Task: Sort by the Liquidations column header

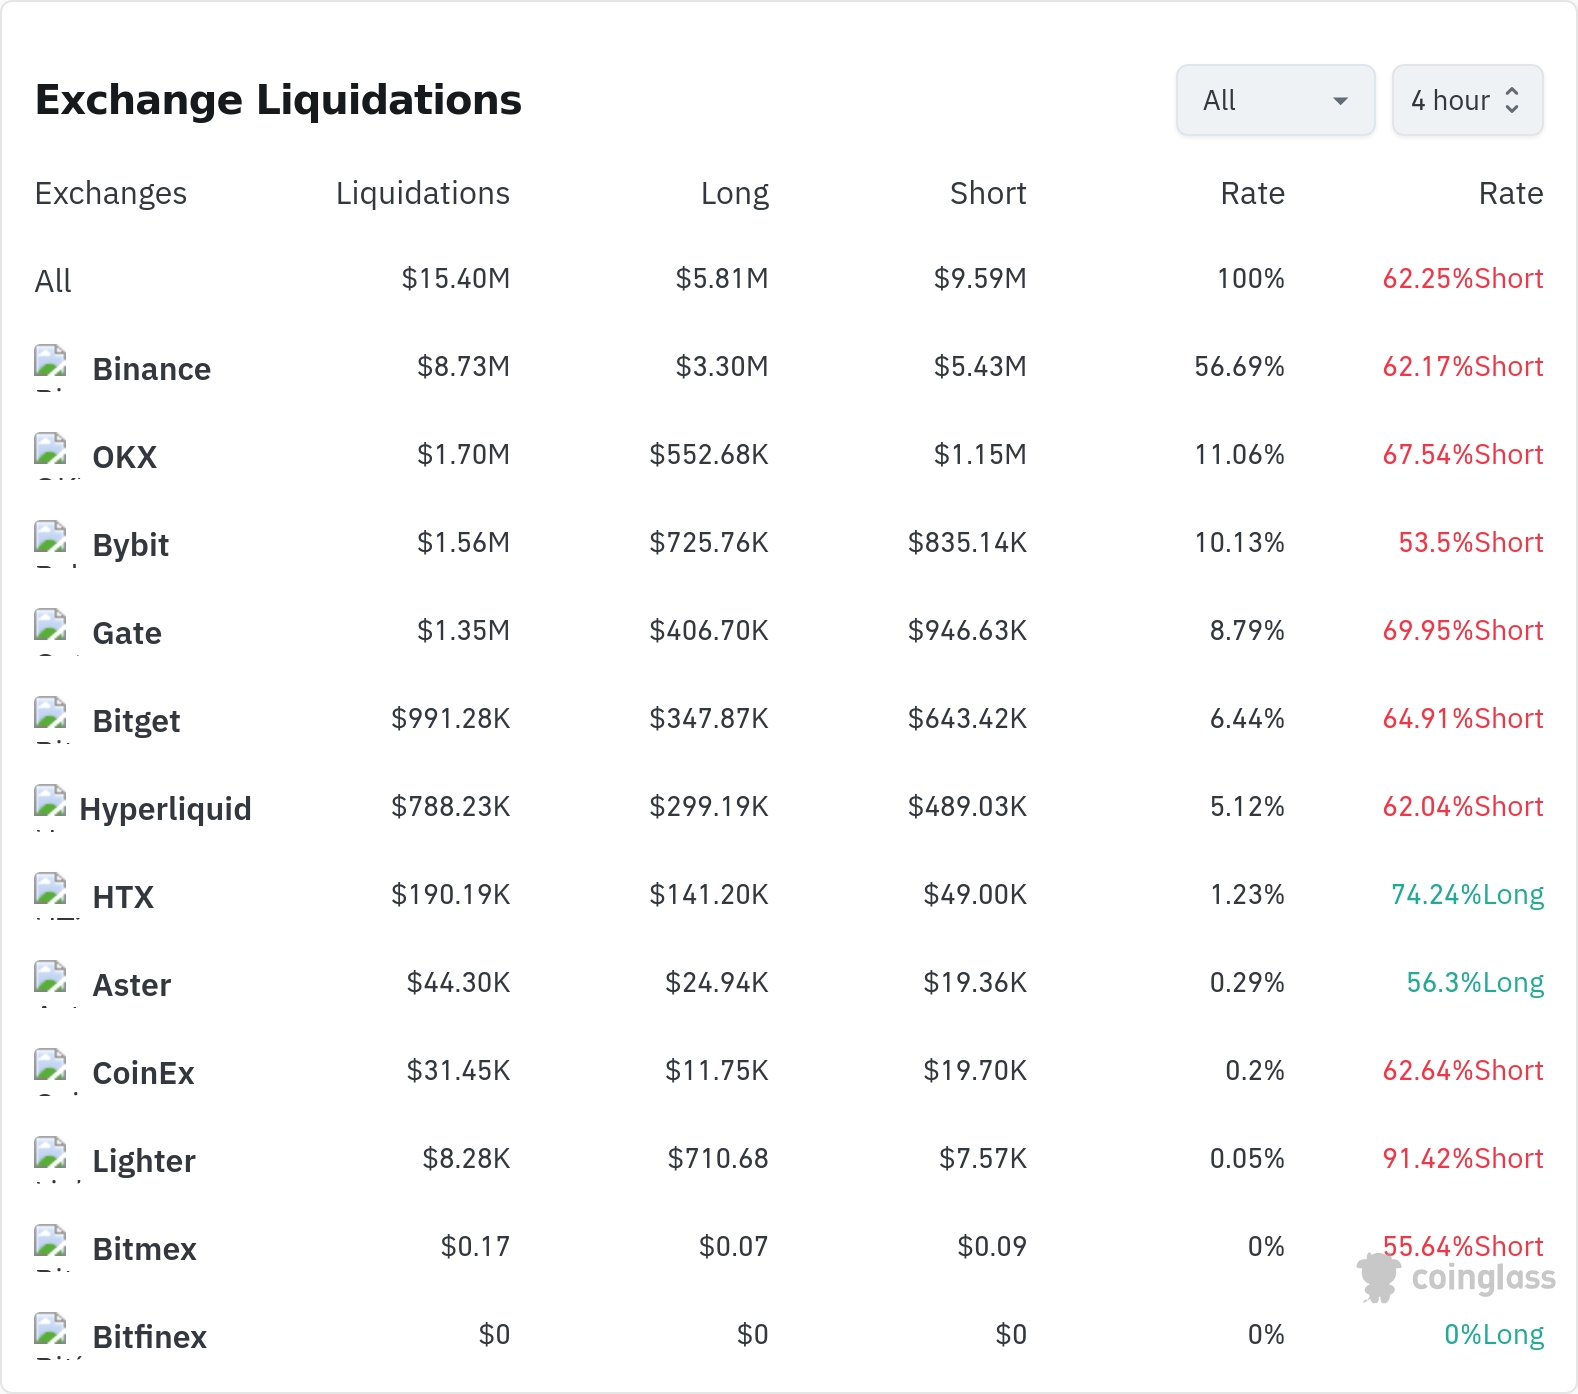Action: tap(423, 193)
